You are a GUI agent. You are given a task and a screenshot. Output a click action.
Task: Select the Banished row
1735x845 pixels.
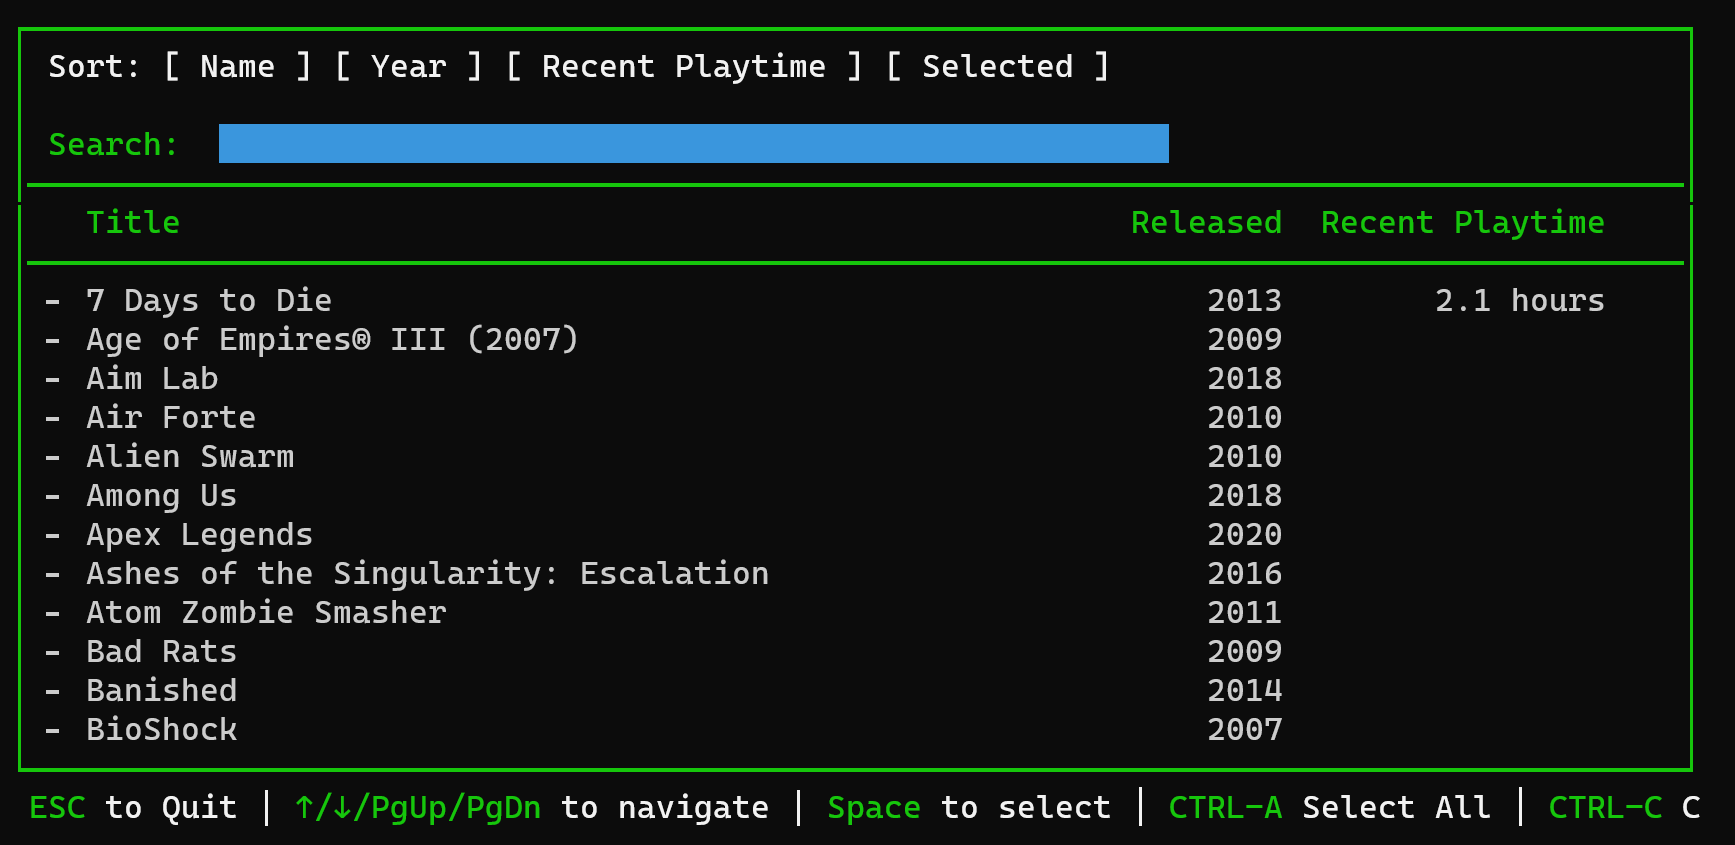pyautogui.click(x=825, y=690)
